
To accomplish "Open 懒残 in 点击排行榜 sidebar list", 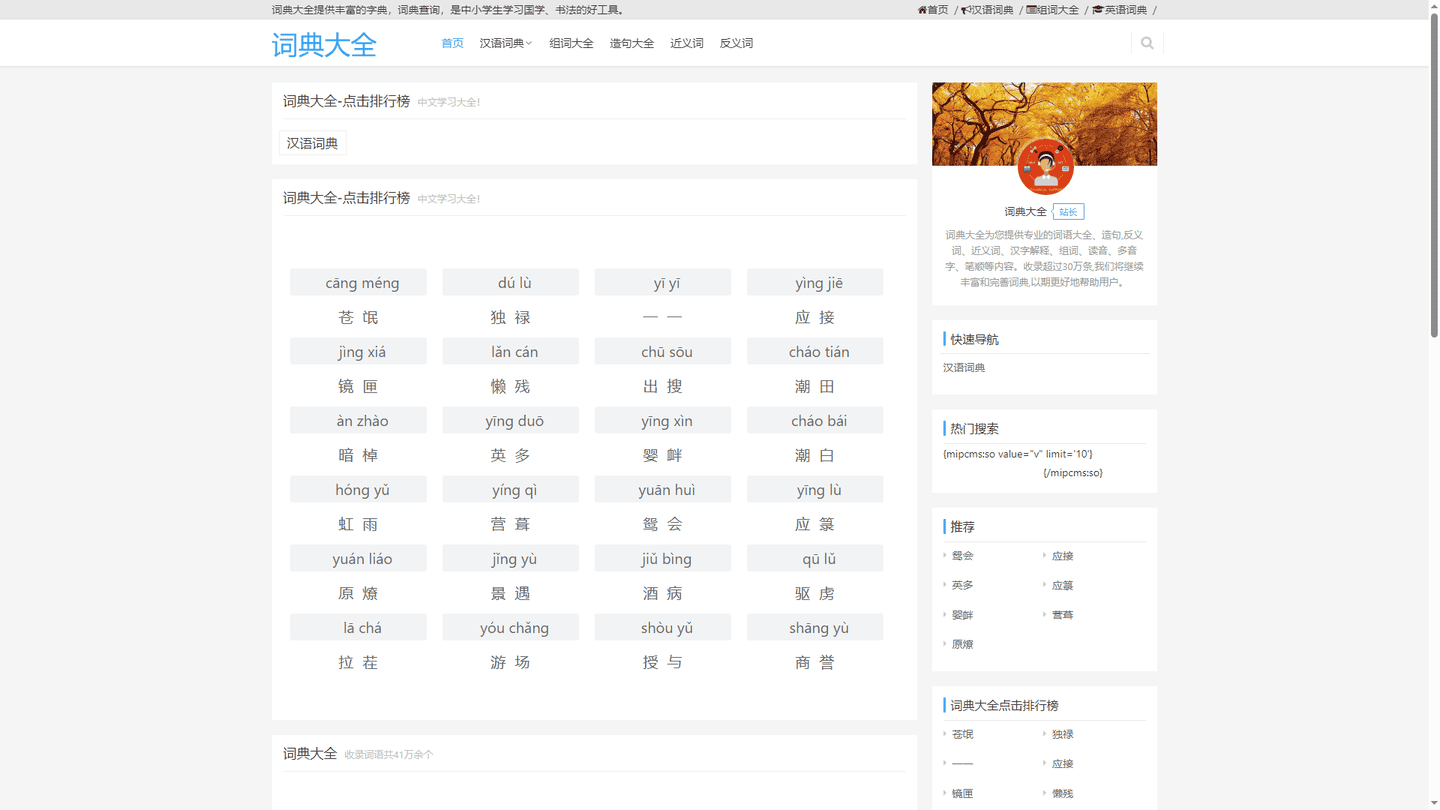I will pos(1062,793).
